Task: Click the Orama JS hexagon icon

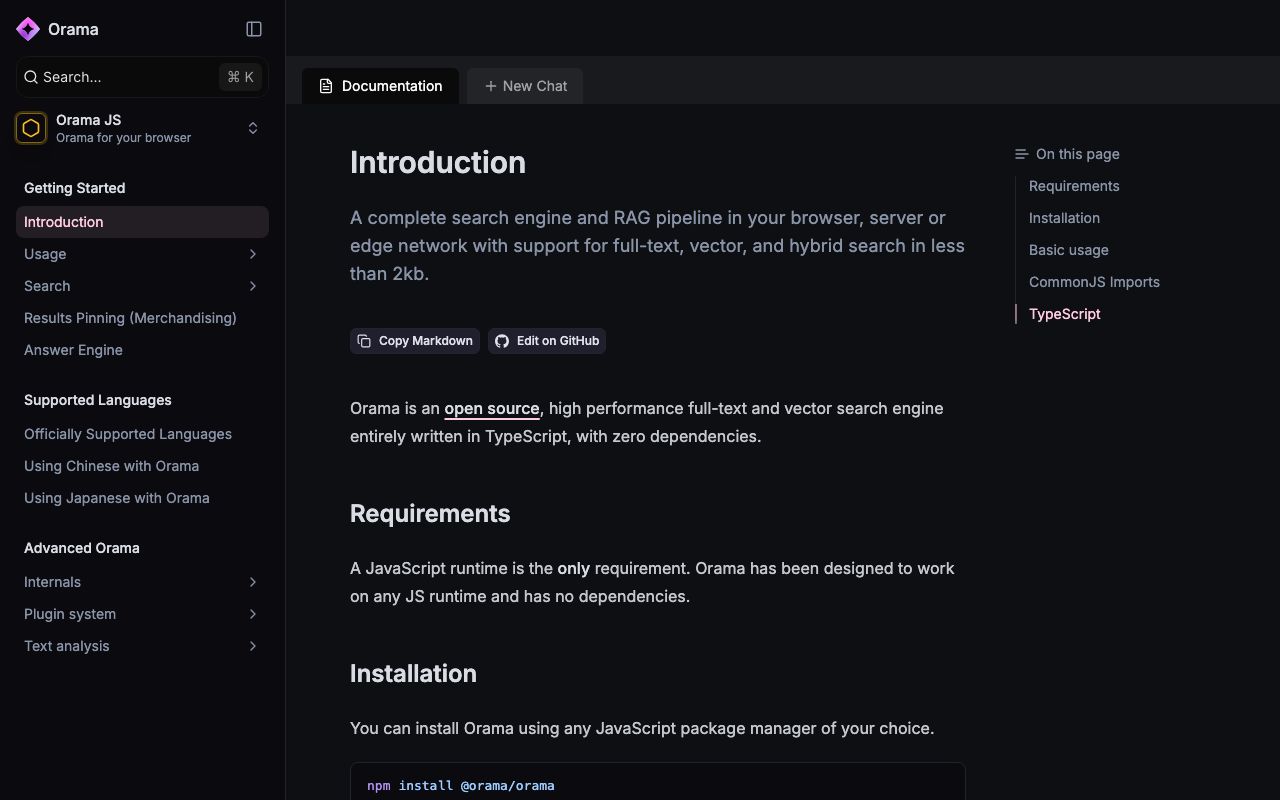Action: 31,128
